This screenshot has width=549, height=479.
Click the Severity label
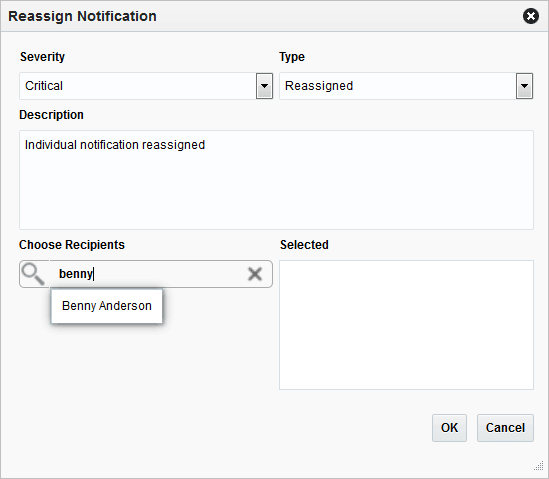click(42, 57)
